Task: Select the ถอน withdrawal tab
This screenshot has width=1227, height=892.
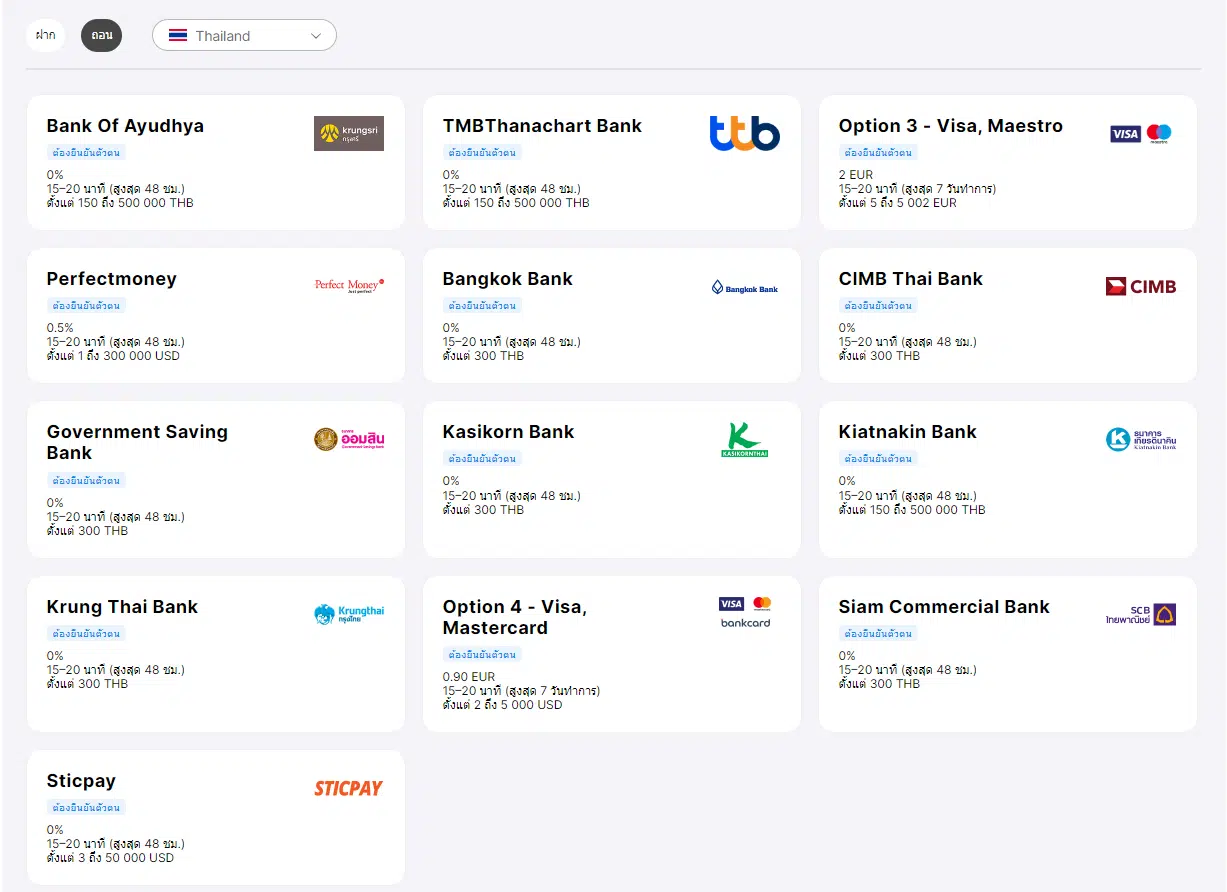Action: click(x=101, y=35)
